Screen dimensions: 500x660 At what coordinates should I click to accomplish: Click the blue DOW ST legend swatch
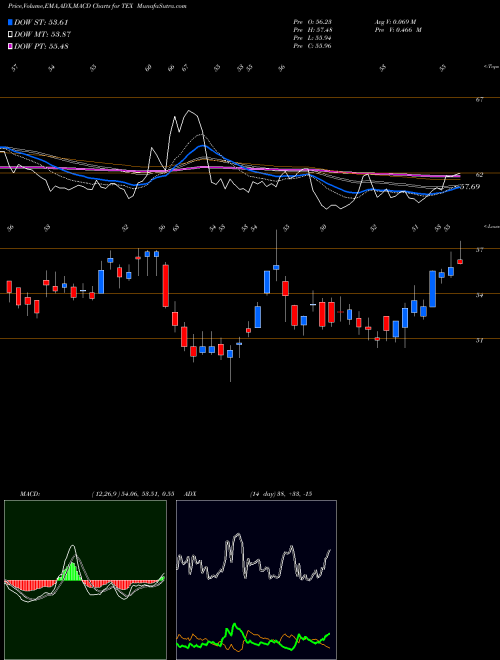pyautogui.click(x=10, y=22)
